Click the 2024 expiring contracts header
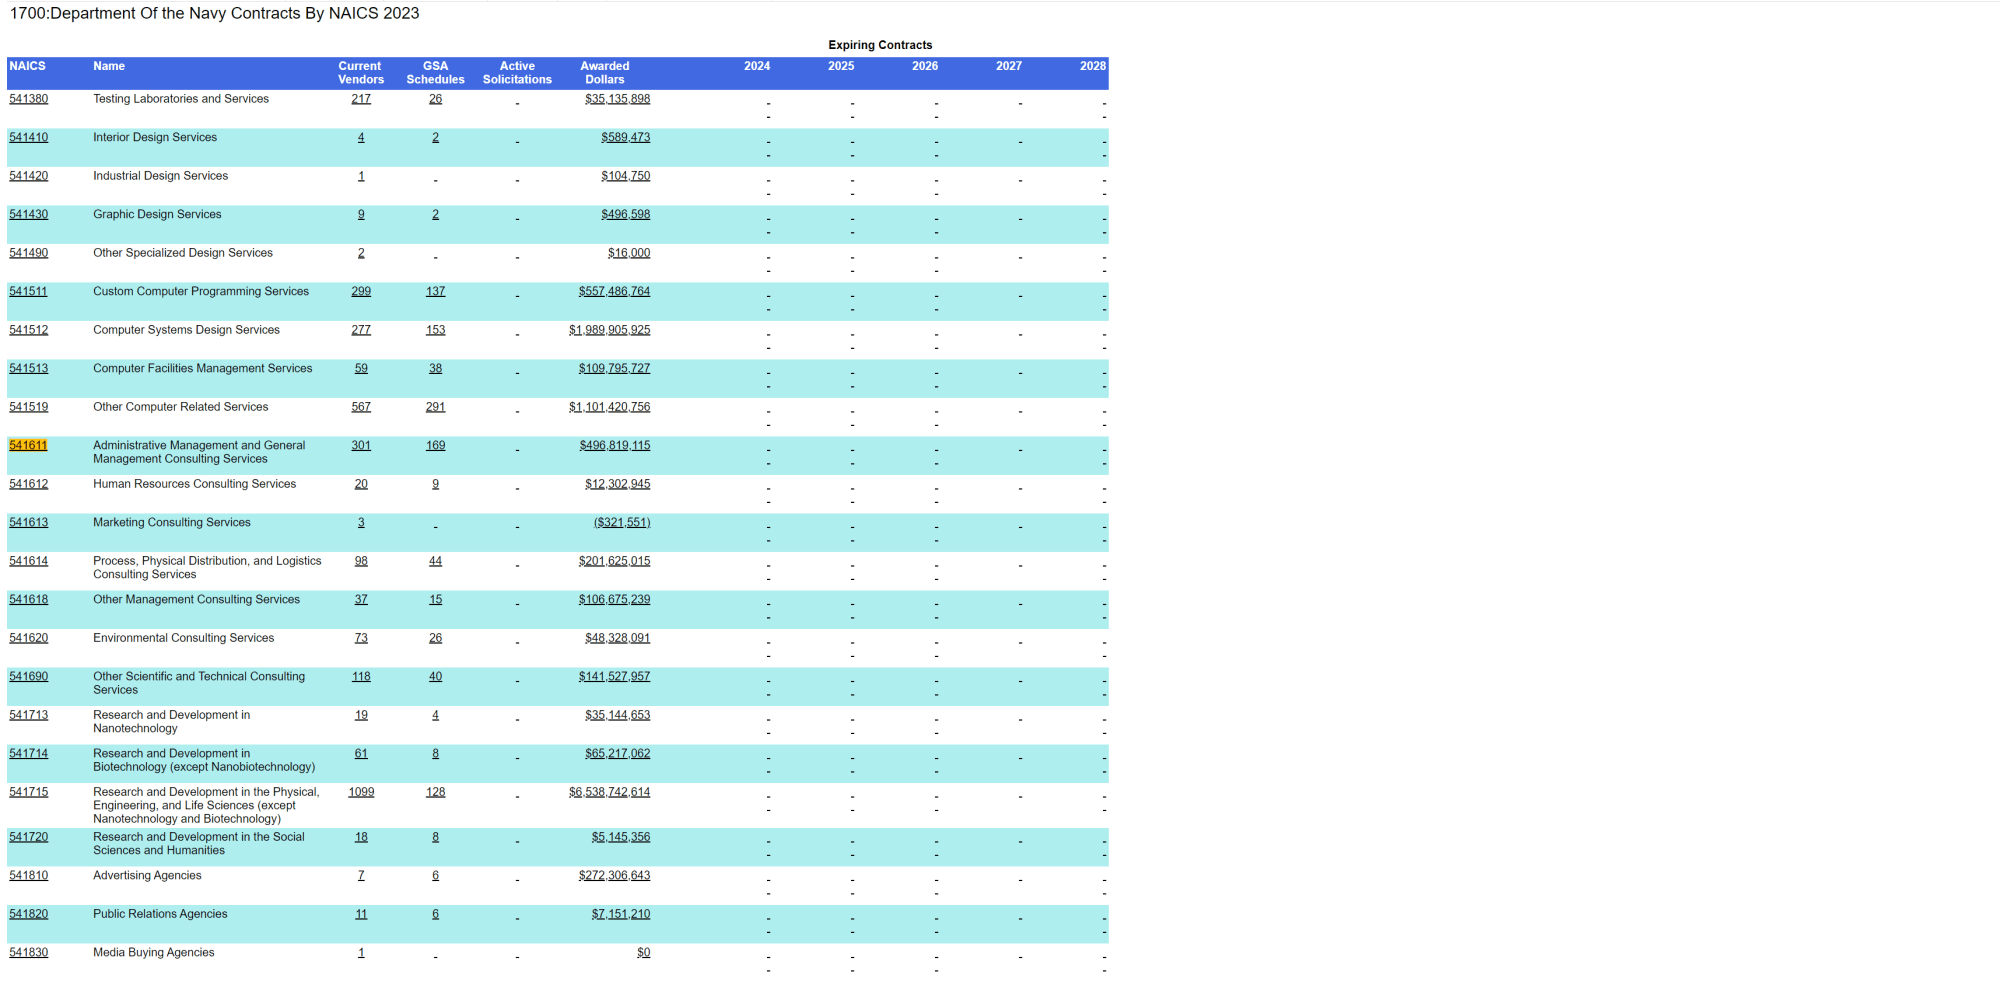The image size is (2000, 982). pyautogui.click(x=757, y=66)
